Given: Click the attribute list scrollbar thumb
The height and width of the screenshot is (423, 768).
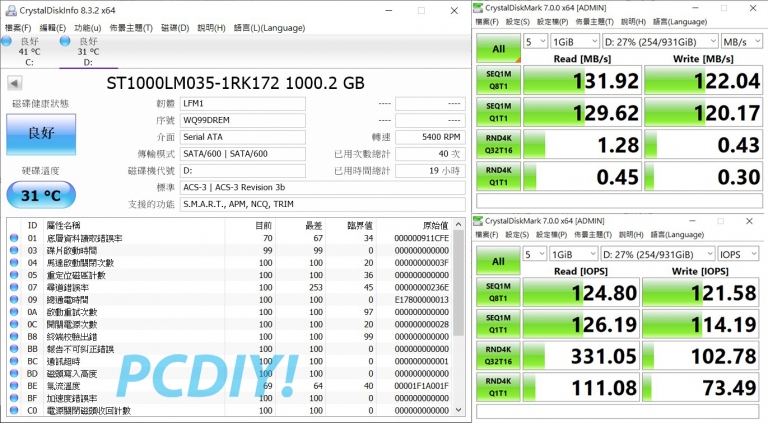Looking at the screenshot, I should click(x=458, y=283).
